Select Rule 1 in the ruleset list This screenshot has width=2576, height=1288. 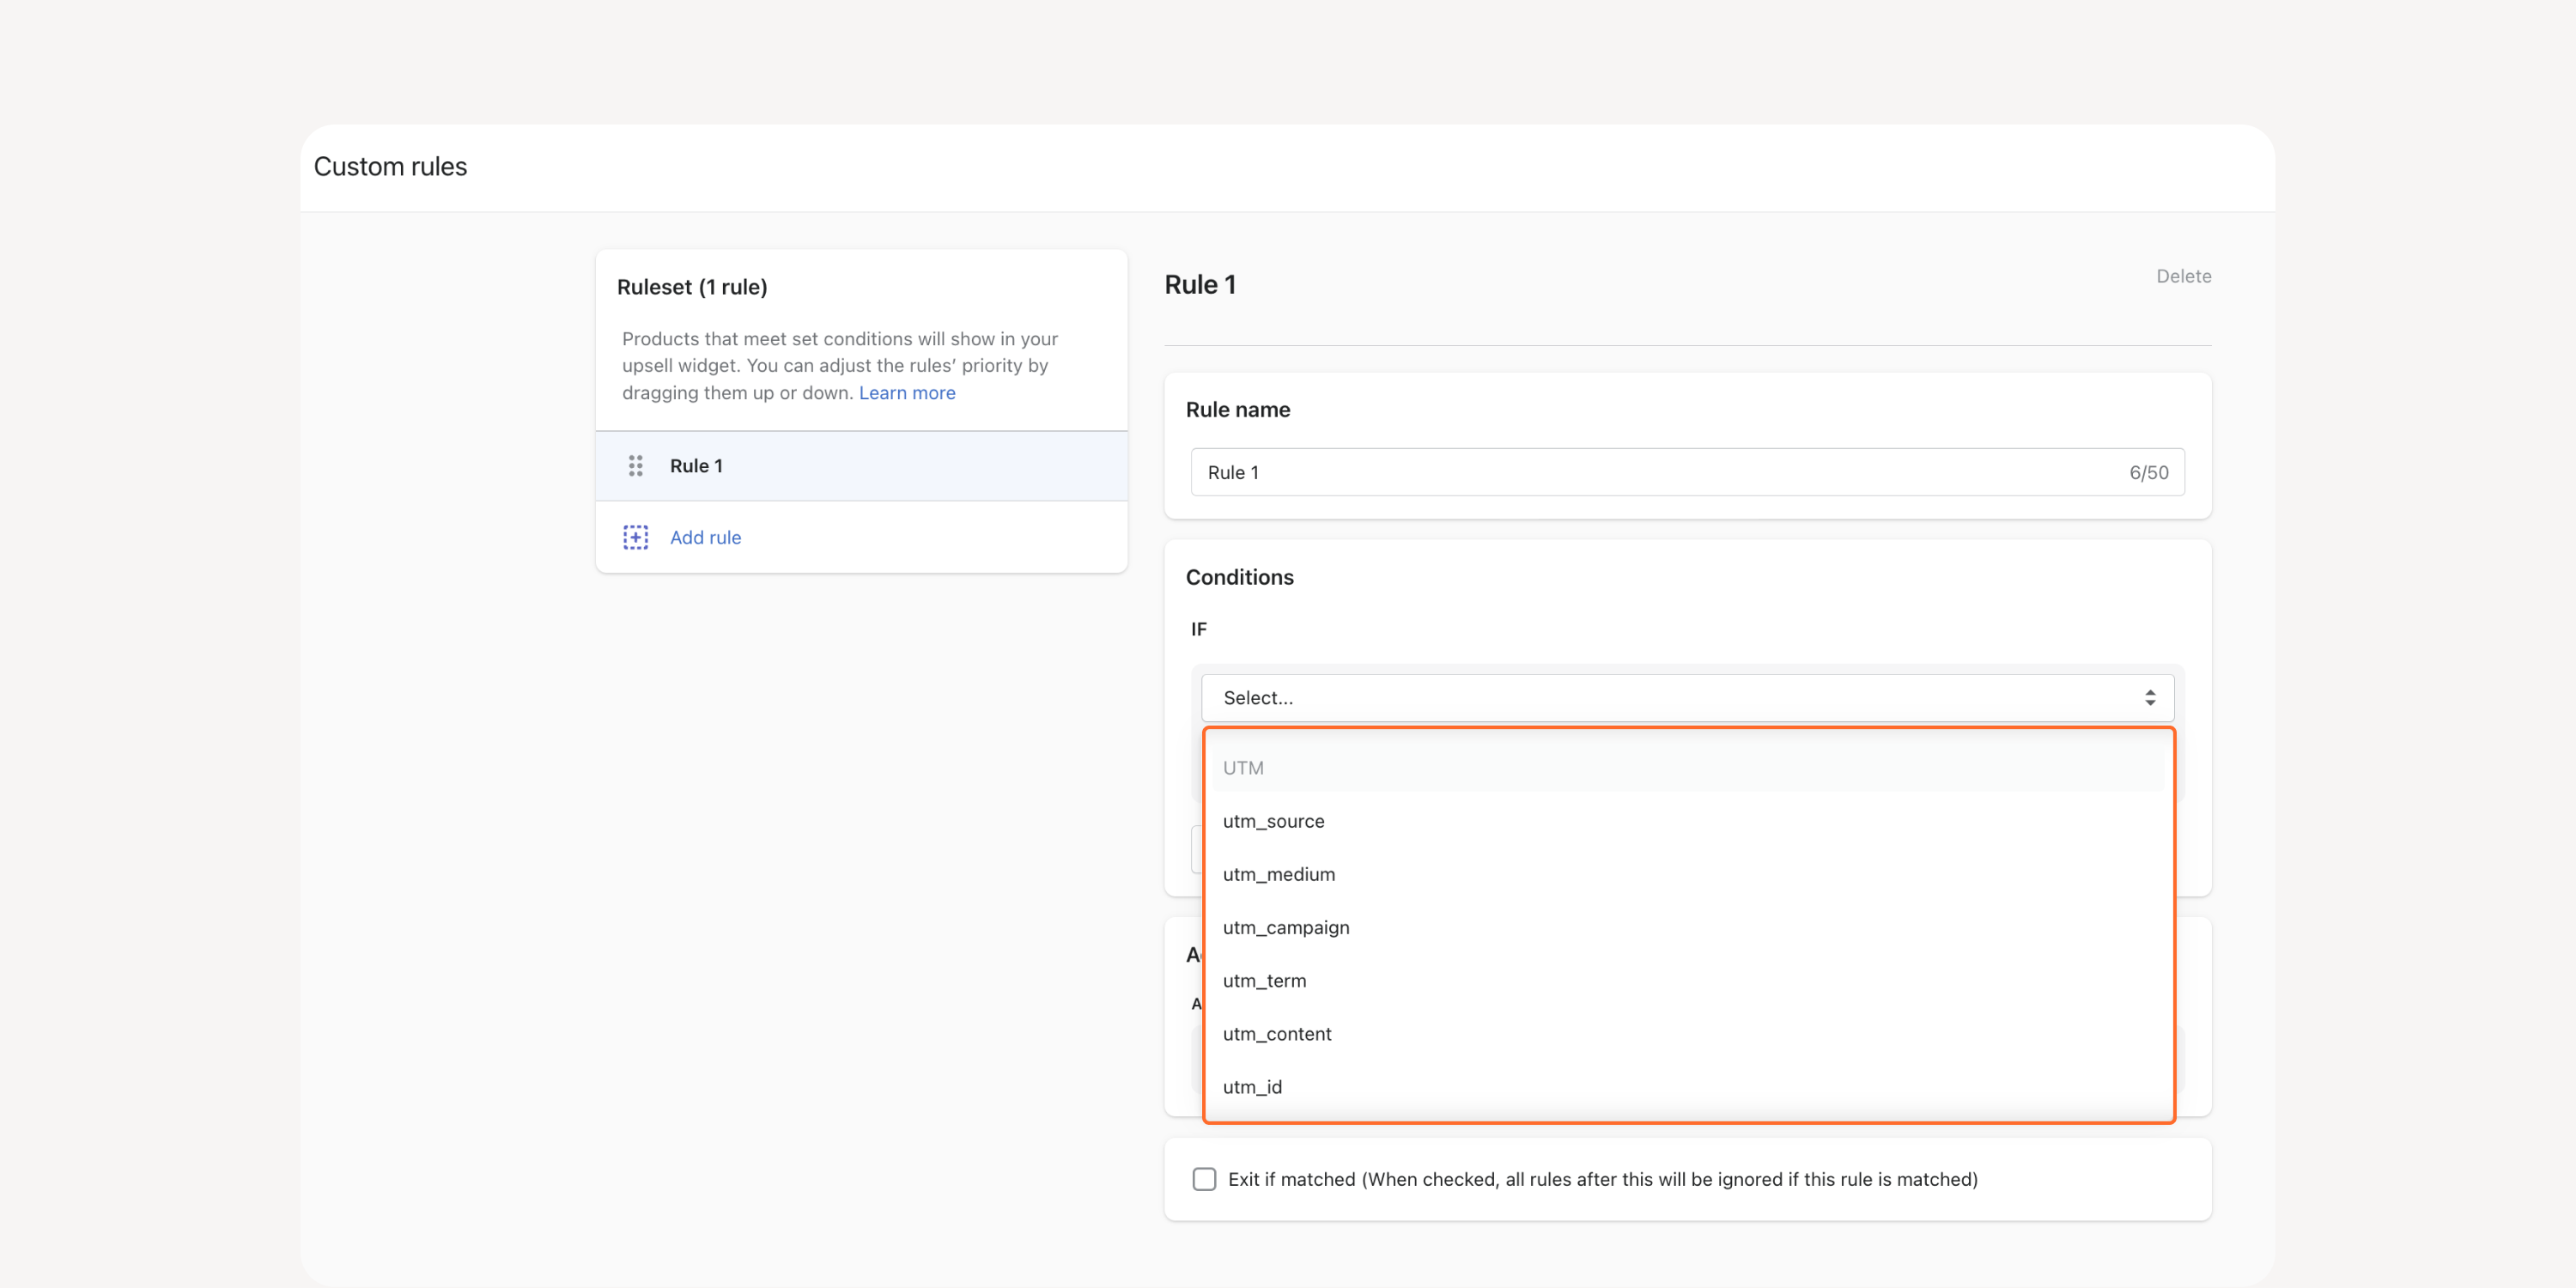point(861,466)
